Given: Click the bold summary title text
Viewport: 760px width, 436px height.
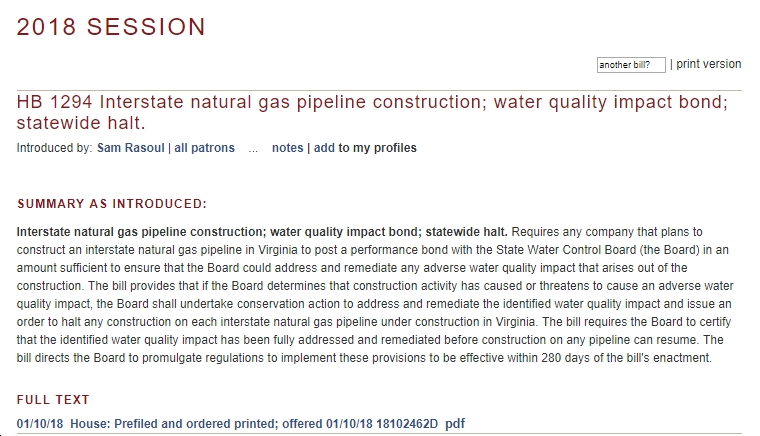Looking at the screenshot, I should pos(262,232).
